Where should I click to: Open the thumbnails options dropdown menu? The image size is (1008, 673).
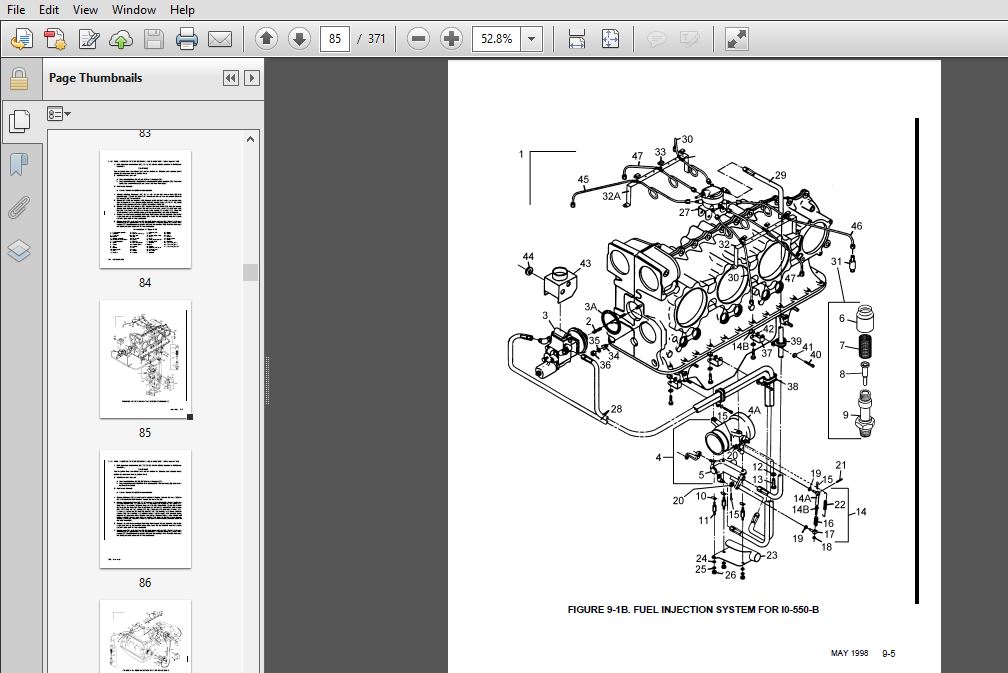click(58, 114)
